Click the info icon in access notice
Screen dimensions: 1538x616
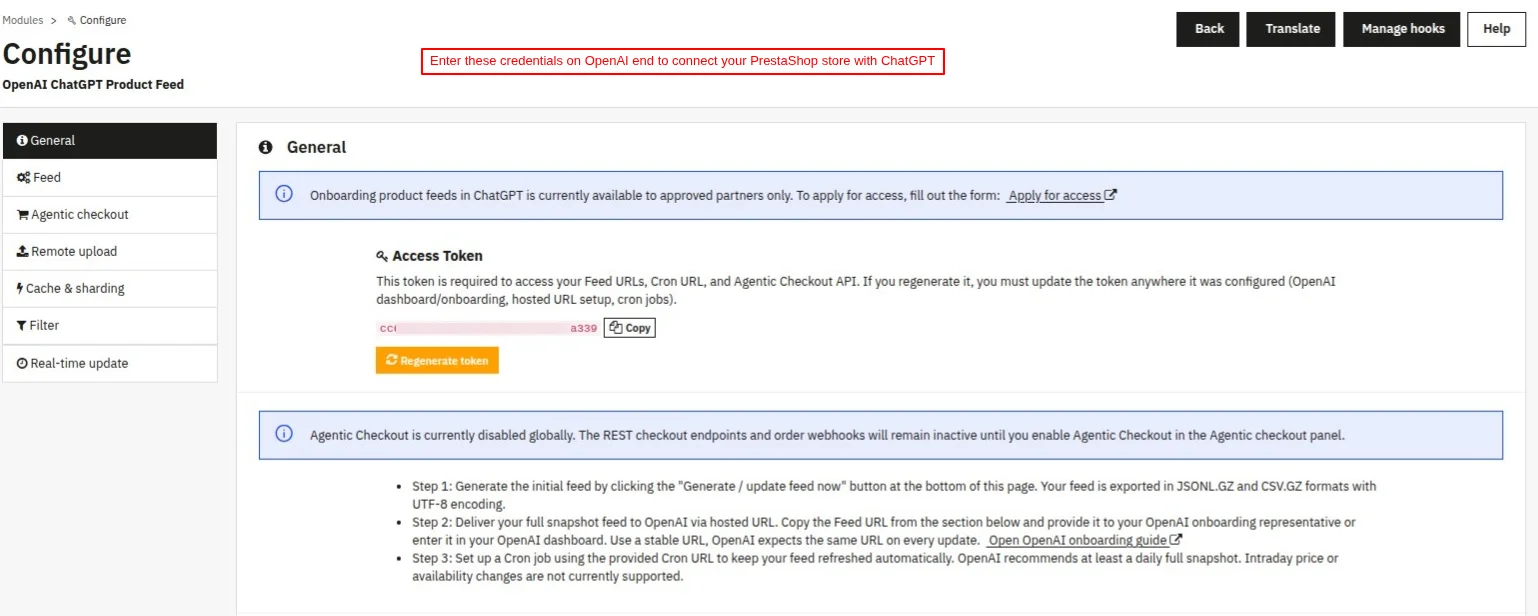[284, 195]
